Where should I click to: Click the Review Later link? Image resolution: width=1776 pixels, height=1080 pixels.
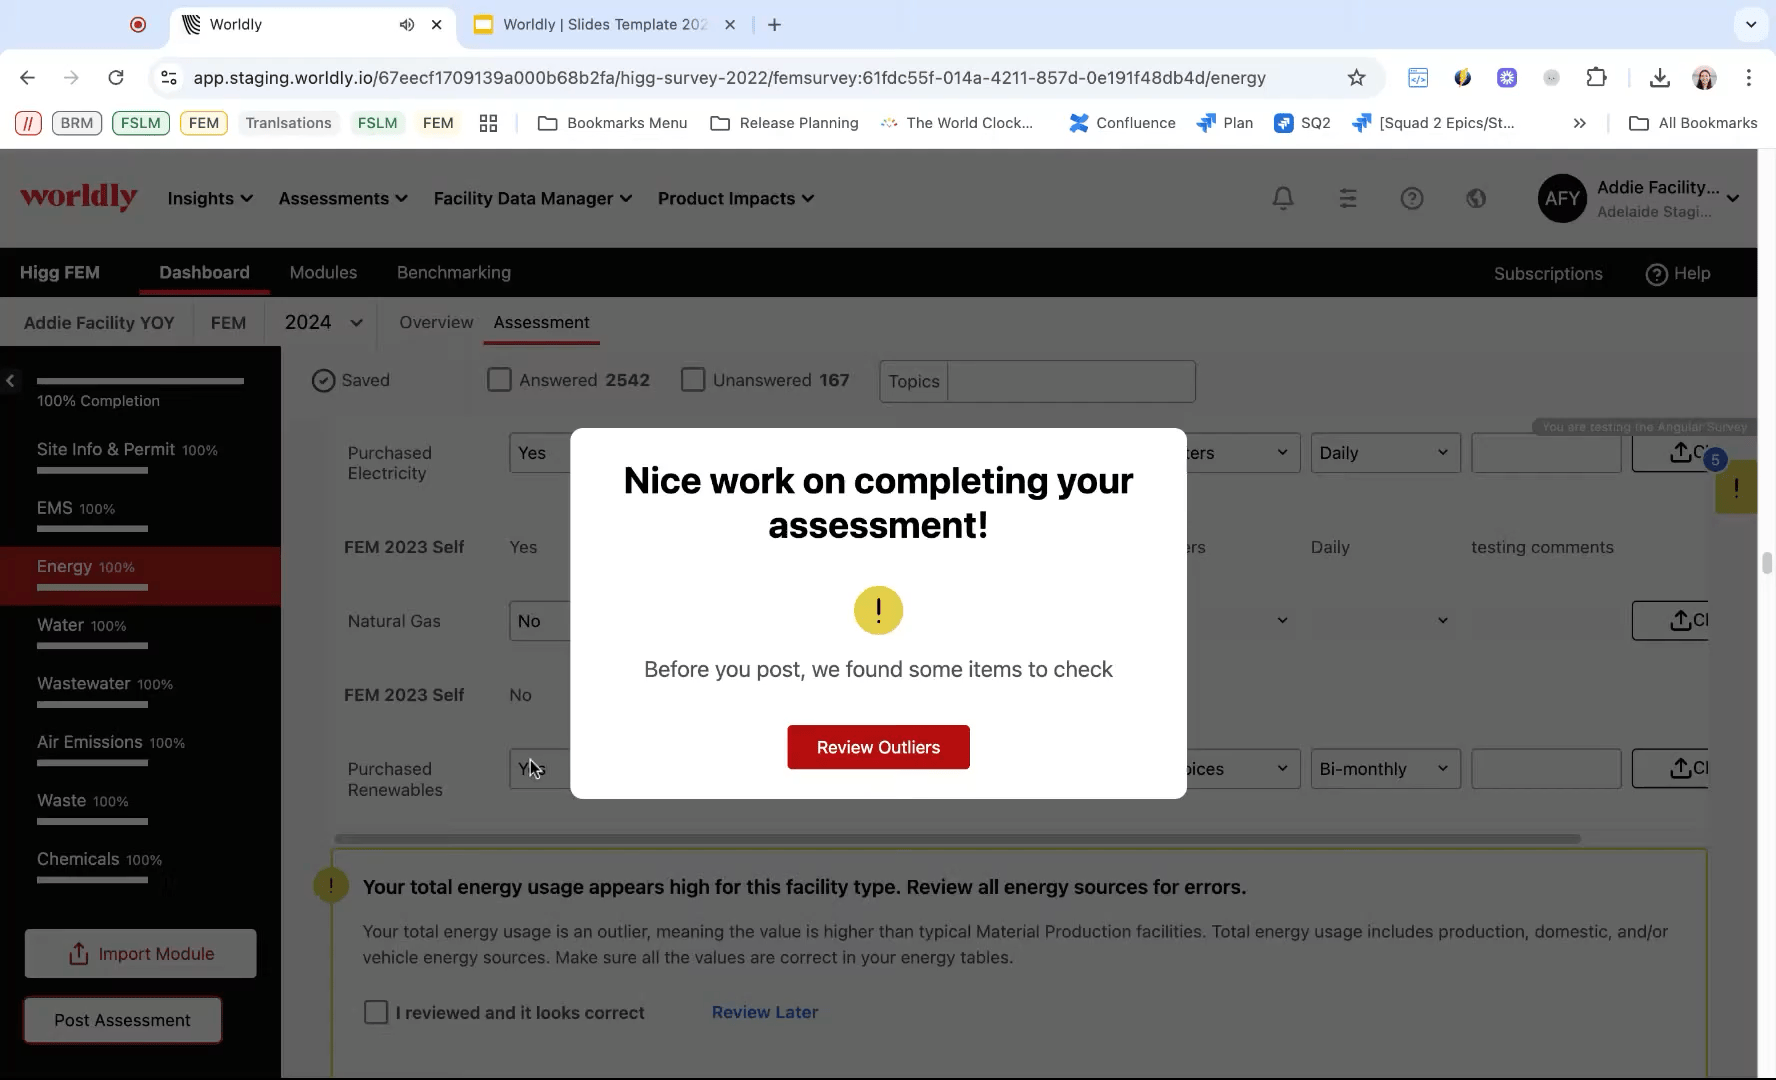click(765, 1012)
